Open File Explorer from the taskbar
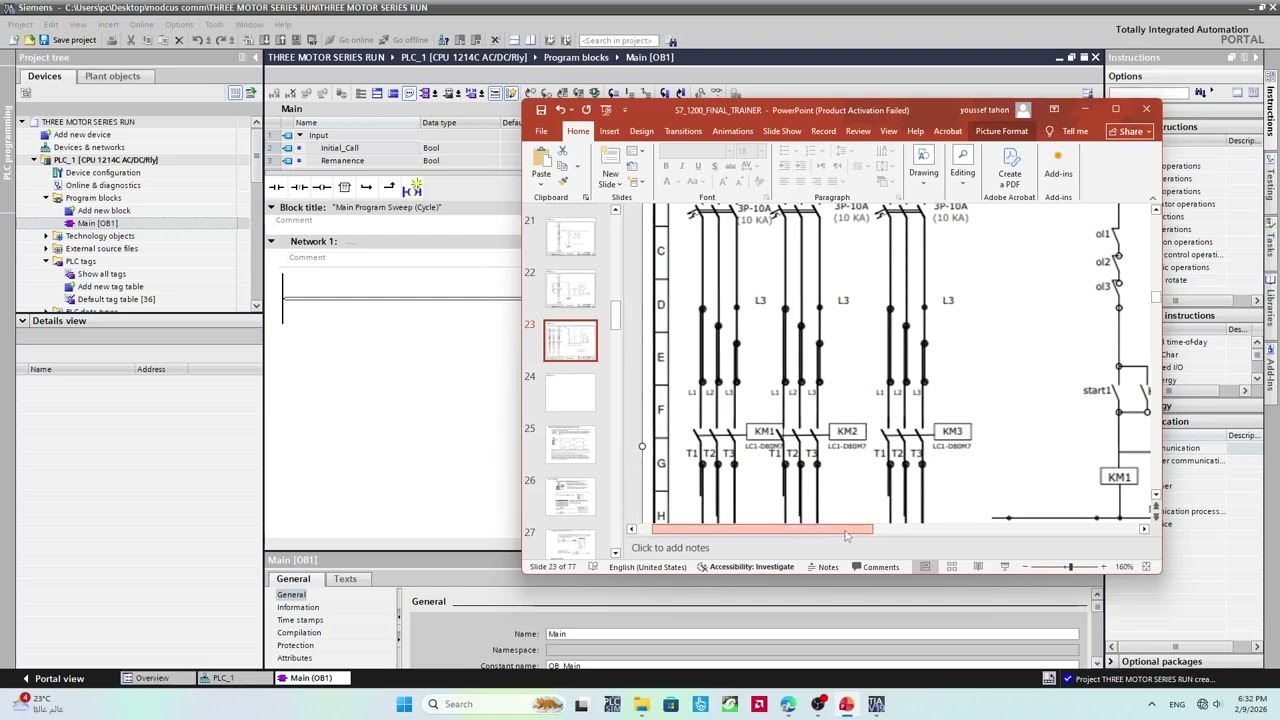Screen dimensions: 1280x720 point(641,704)
